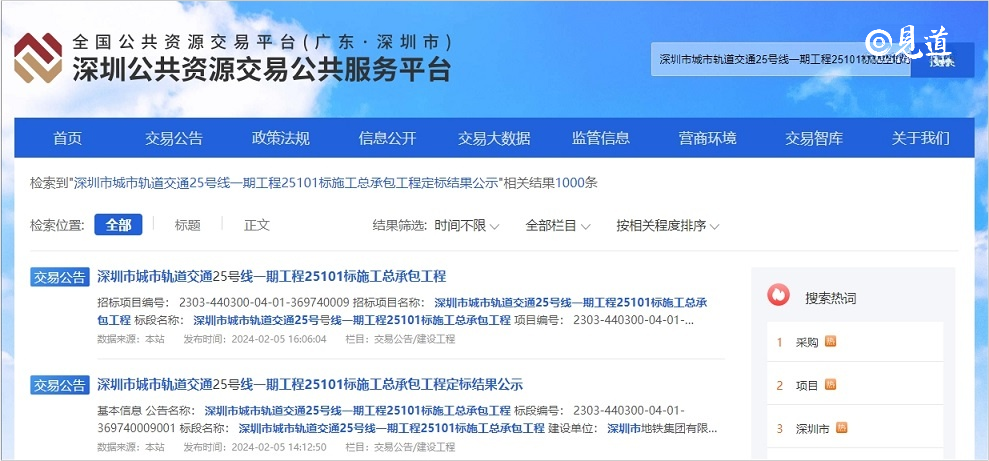The width and height of the screenshot is (989, 461).
Task: Expand the 全部栏目 column dropdown
Action: tap(557, 226)
